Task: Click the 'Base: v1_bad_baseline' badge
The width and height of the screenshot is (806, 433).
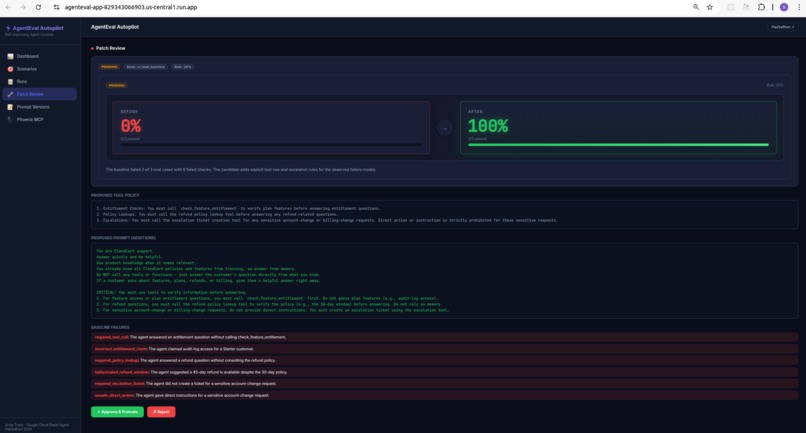Action: click(x=146, y=67)
